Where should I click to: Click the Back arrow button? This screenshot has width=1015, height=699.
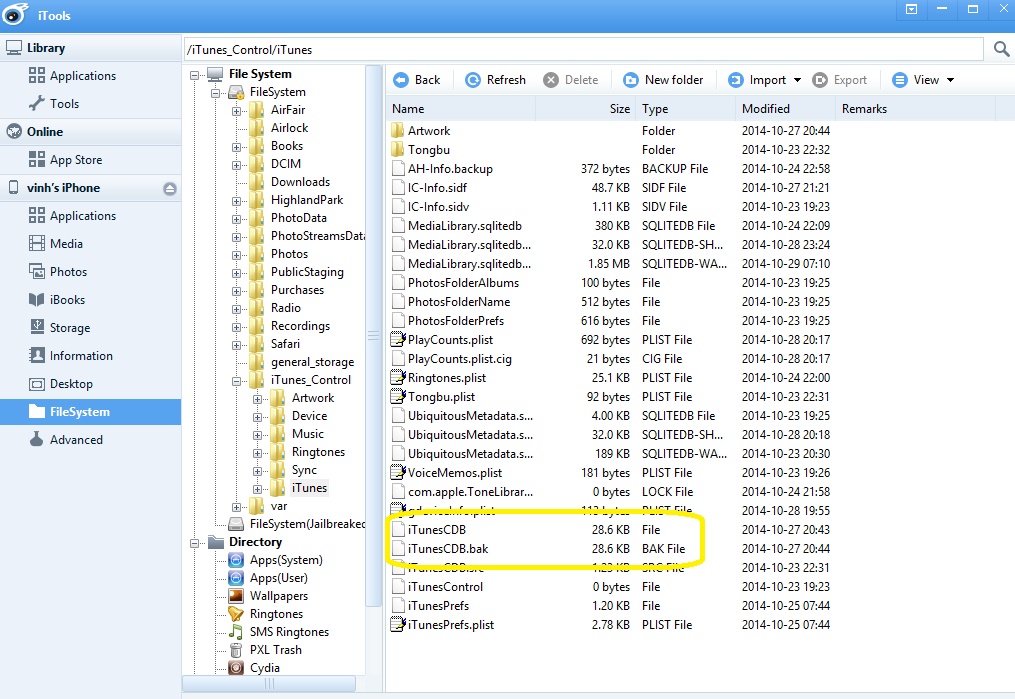(417, 80)
